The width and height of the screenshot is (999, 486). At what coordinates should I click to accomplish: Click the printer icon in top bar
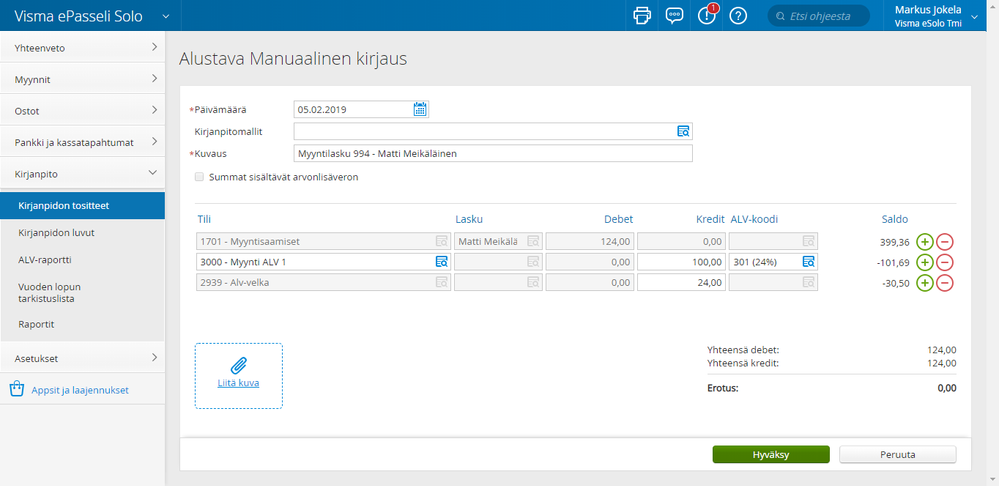point(642,16)
